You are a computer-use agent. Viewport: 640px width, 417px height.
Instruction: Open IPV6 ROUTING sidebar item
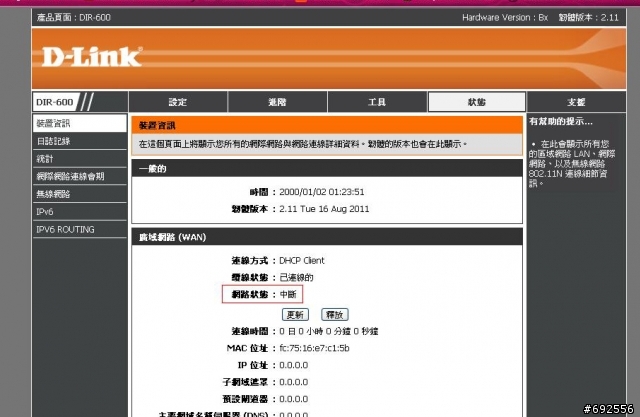(80, 229)
